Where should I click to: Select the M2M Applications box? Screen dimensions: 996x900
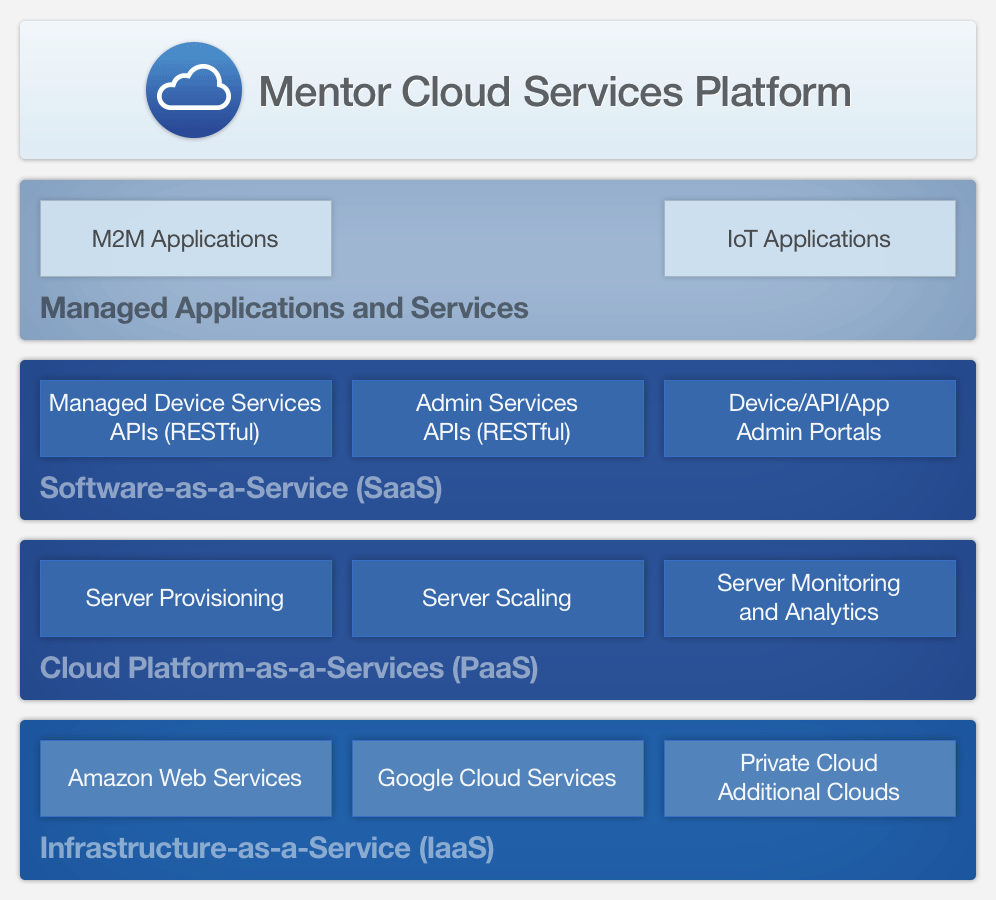point(185,239)
